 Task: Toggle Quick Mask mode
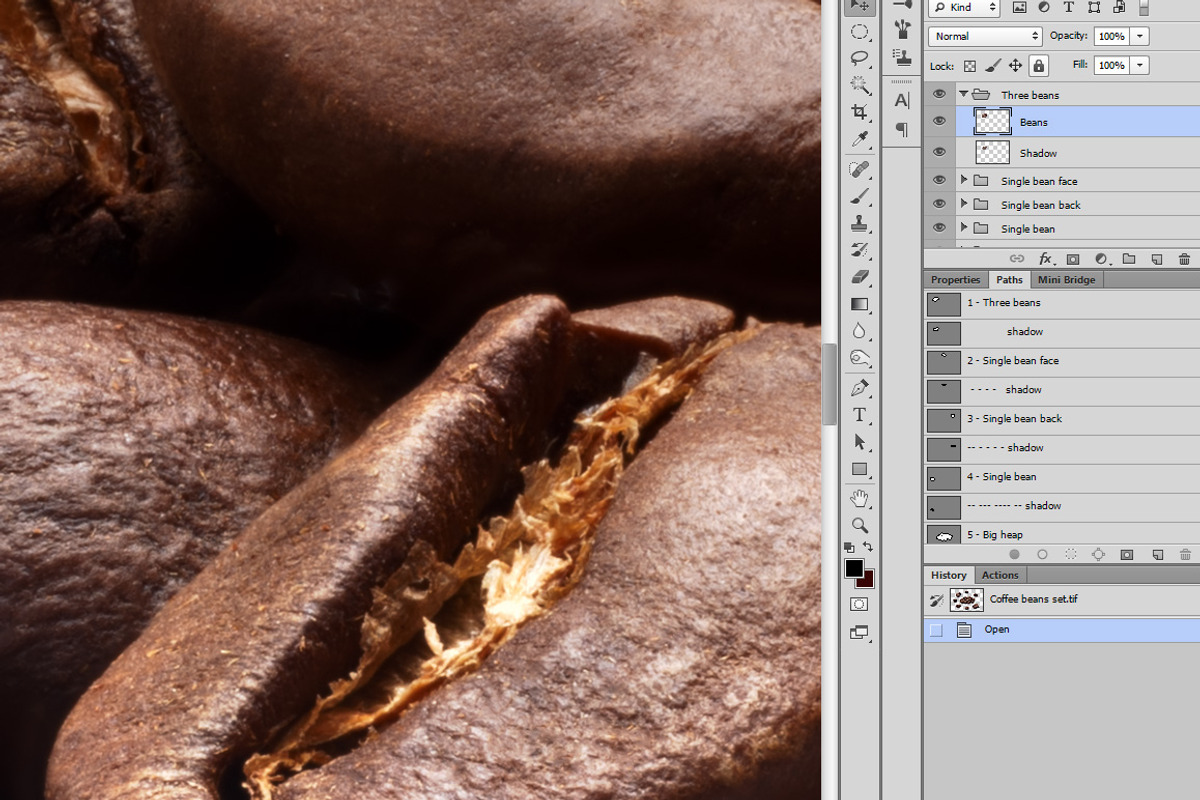(x=859, y=605)
